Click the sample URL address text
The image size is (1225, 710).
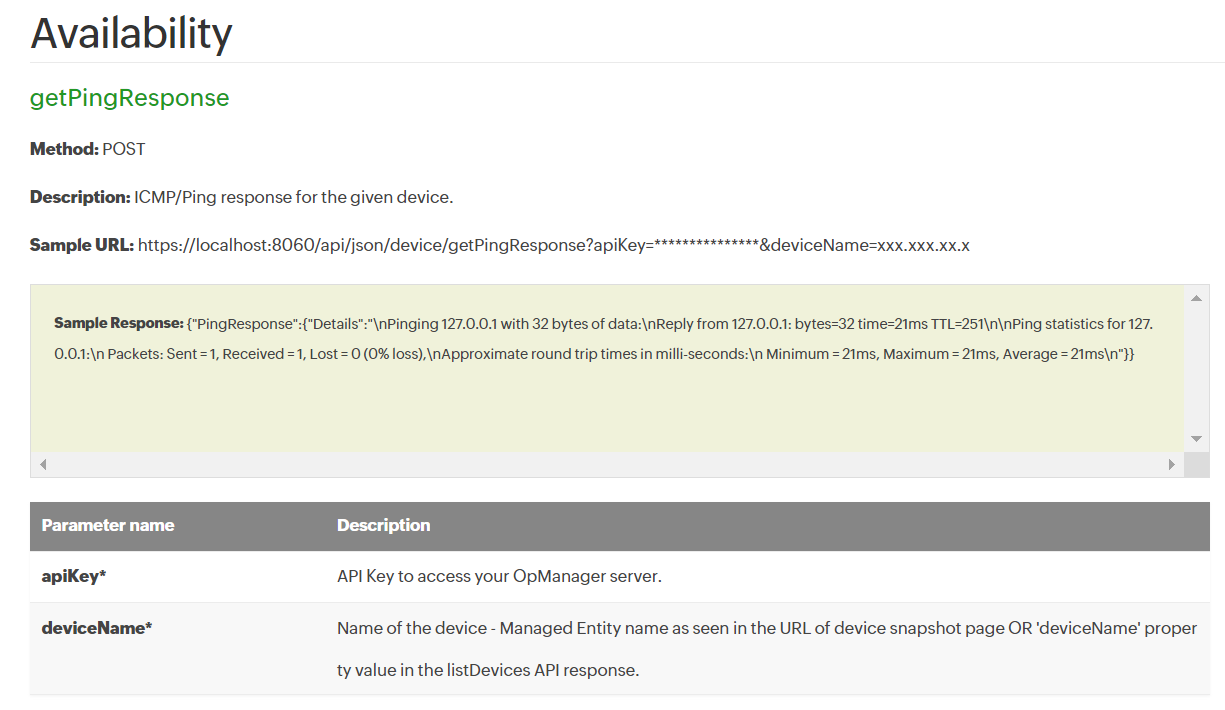pyautogui.click(x=553, y=245)
